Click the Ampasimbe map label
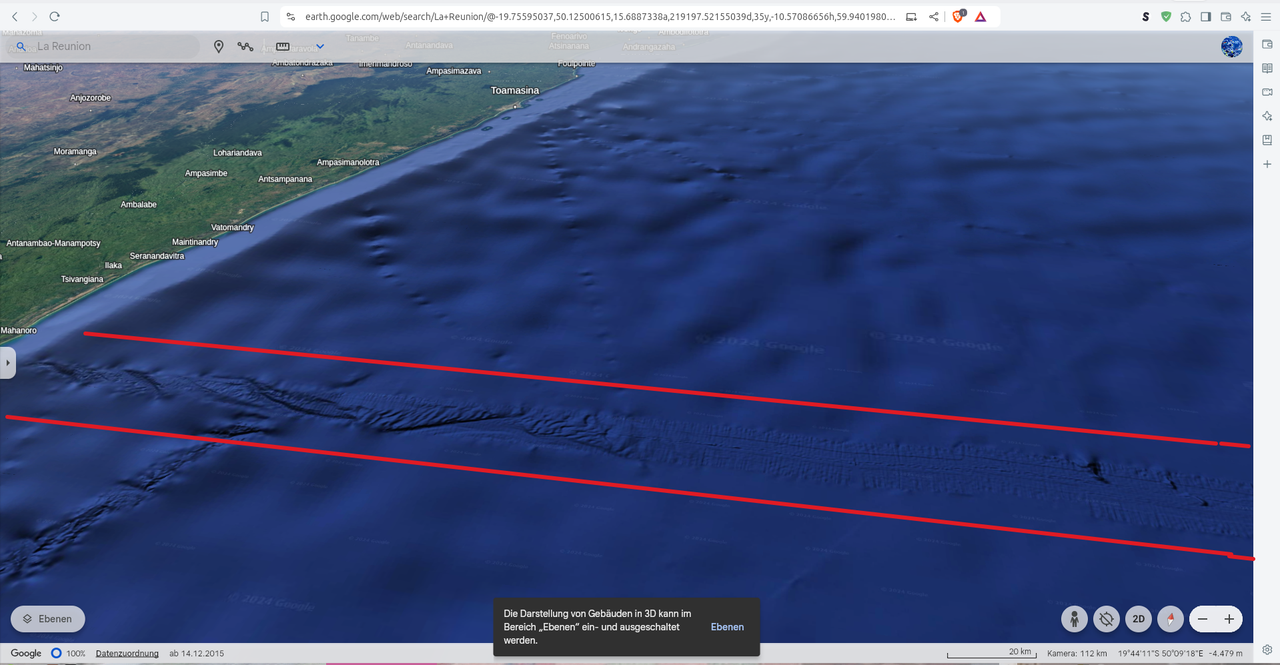1280x665 pixels. (x=206, y=173)
